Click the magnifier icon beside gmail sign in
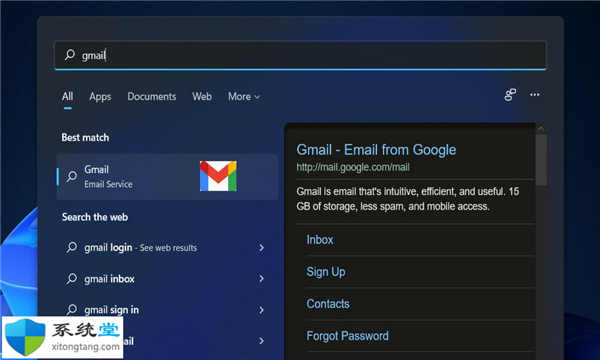 [x=72, y=309]
